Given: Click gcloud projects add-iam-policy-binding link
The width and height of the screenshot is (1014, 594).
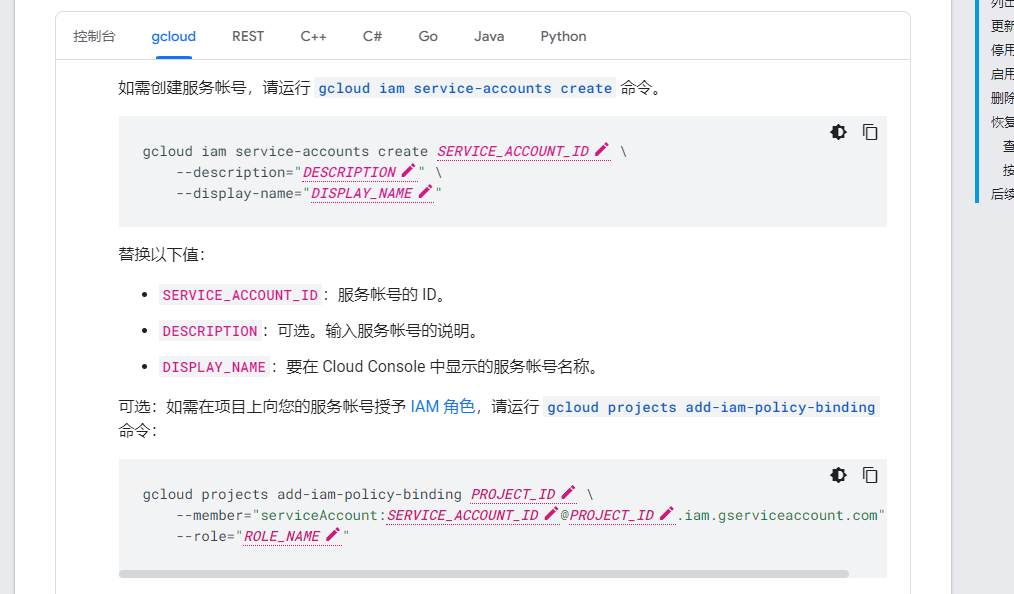Looking at the screenshot, I should (711, 407).
